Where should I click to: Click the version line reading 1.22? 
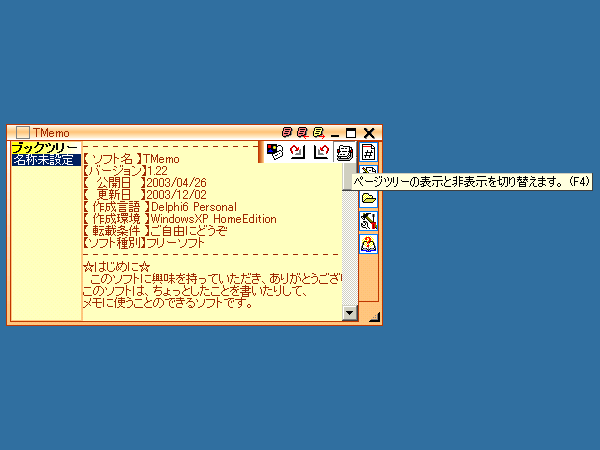[125, 171]
